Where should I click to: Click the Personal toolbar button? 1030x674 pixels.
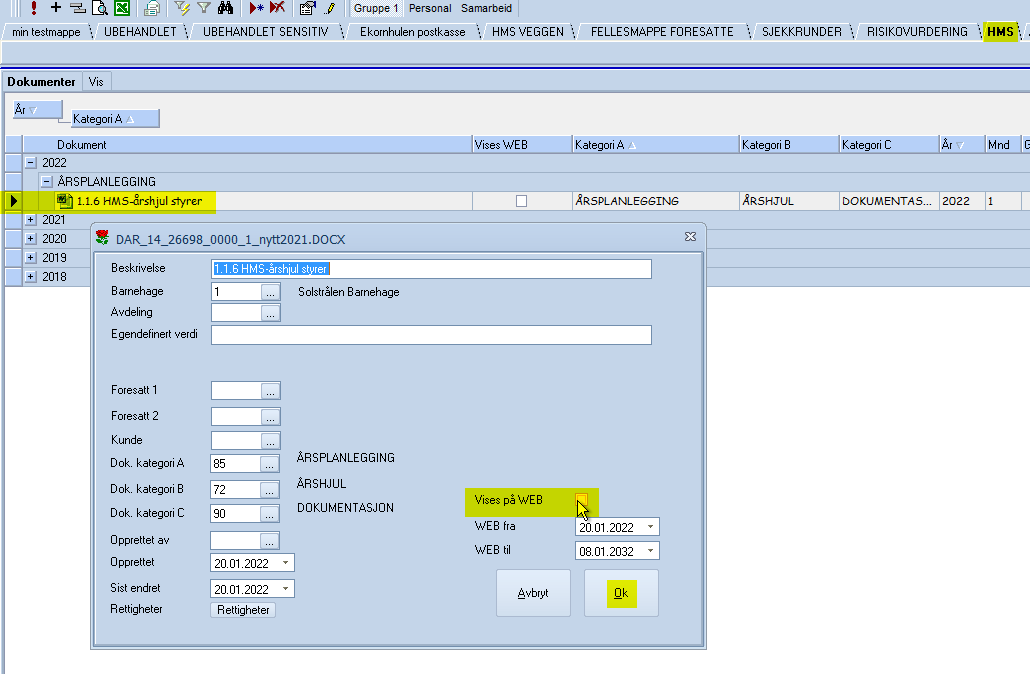tap(430, 8)
